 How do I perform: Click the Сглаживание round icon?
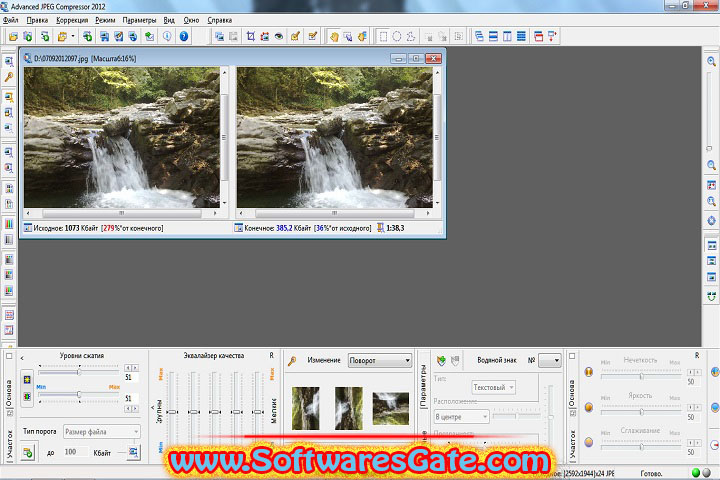coord(589,442)
